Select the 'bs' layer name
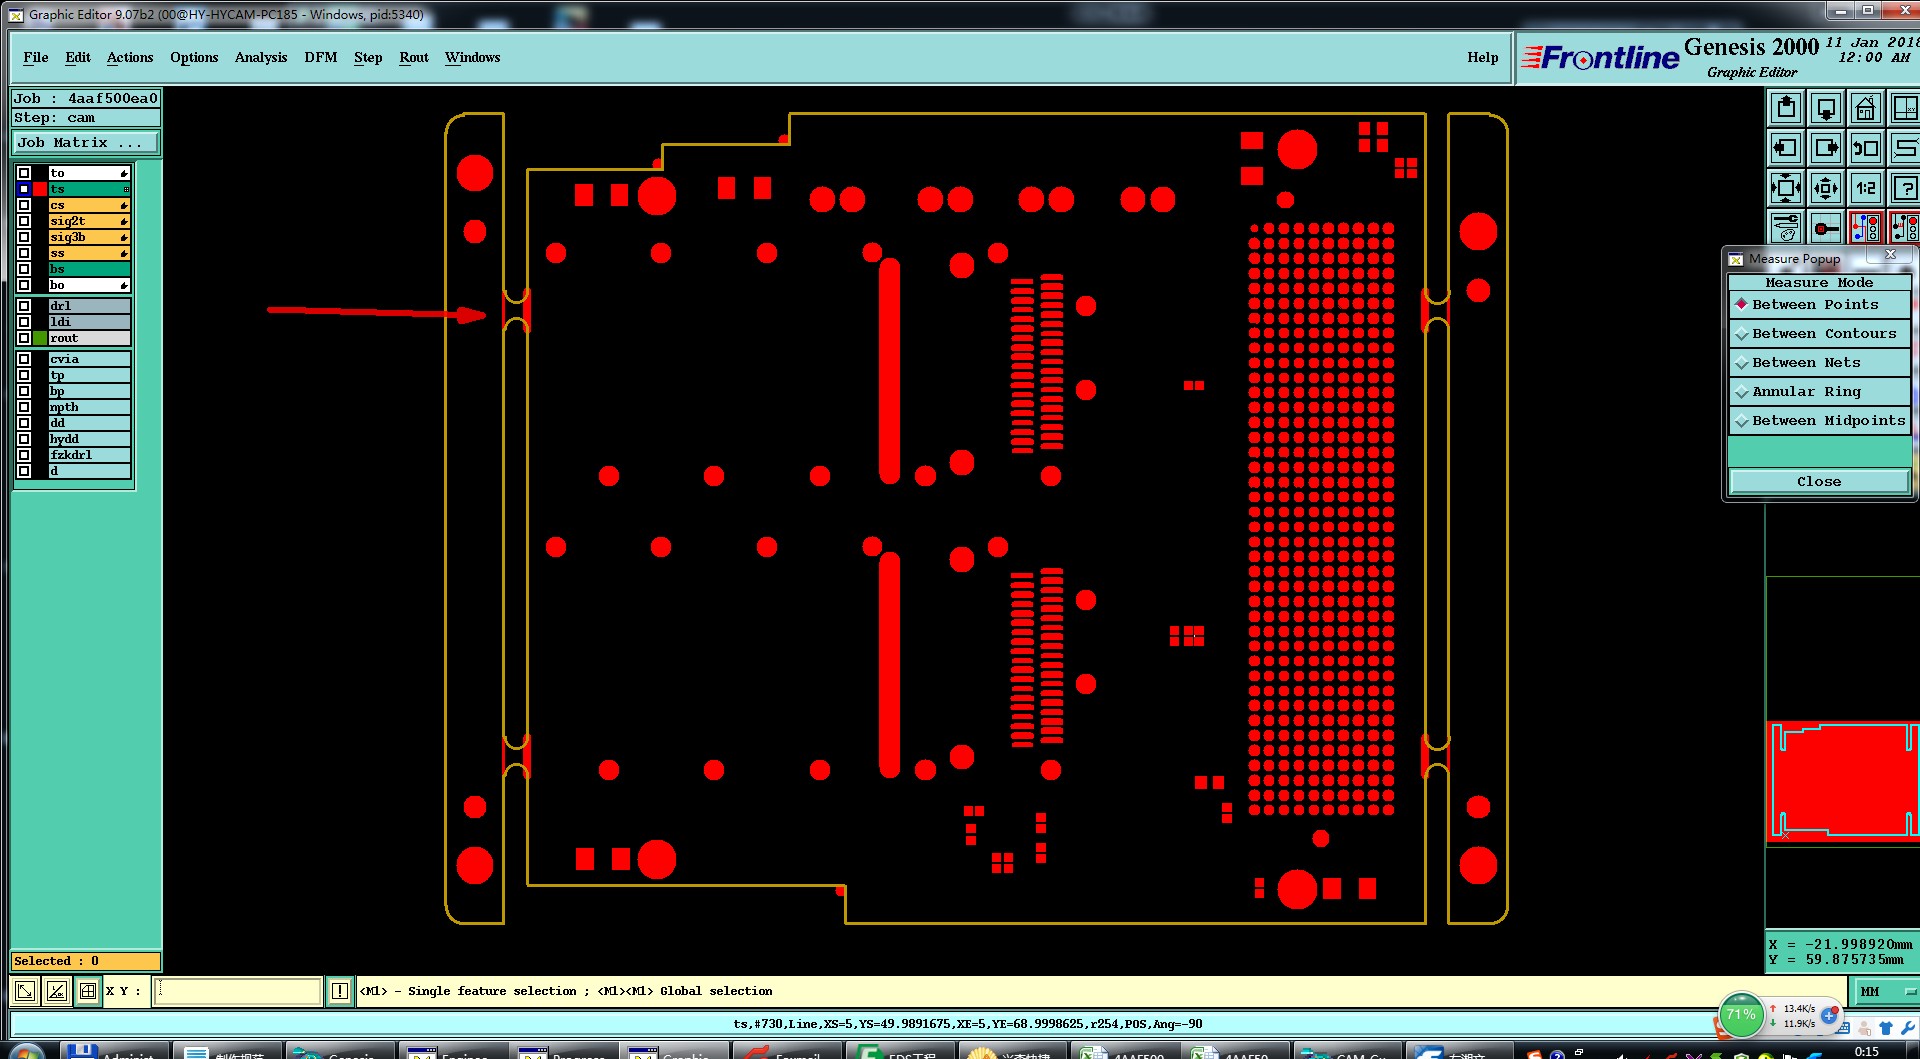 click(90, 269)
